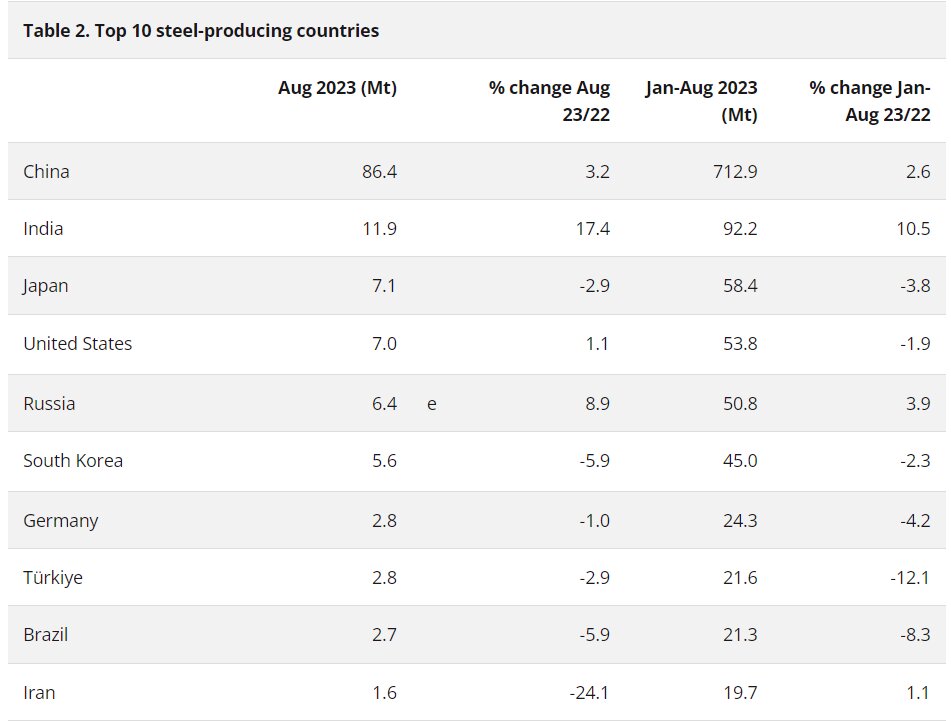This screenshot has width=951, height=721.
Task: Click the '% change Jan-Aug 23/22' column header
Action: click(870, 101)
